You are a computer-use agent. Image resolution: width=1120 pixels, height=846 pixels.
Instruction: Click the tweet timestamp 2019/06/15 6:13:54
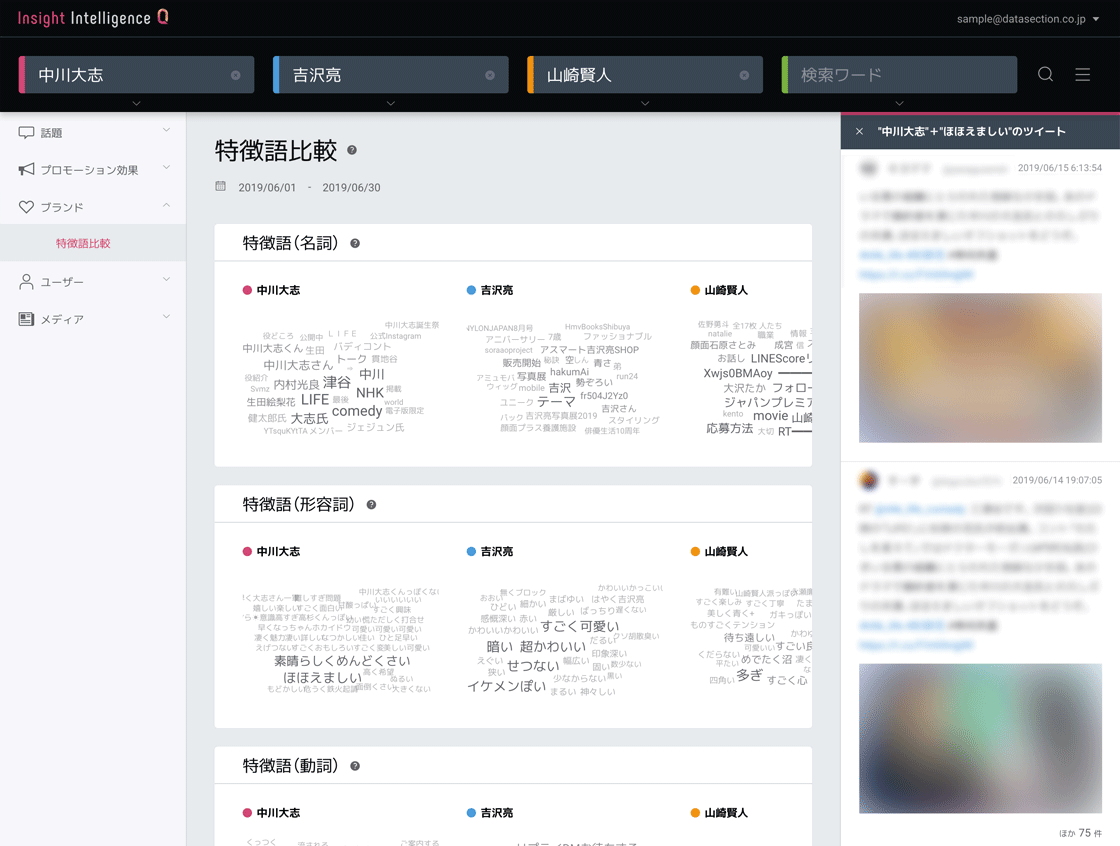pos(1060,168)
